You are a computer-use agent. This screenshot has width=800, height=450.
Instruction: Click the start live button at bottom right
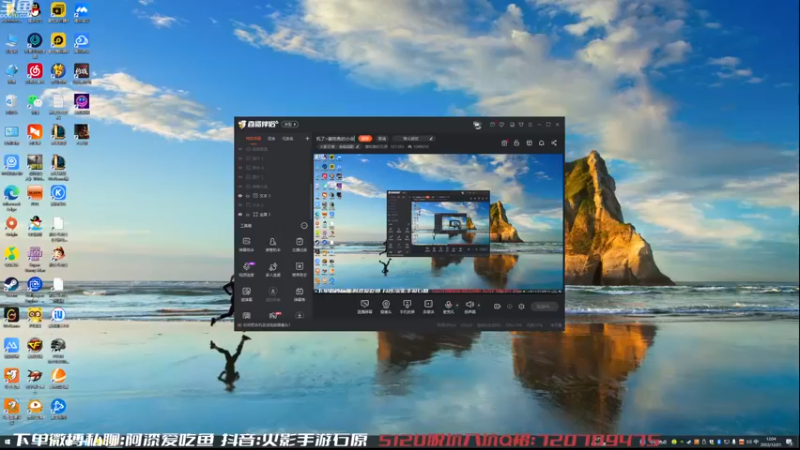tap(544, 307)
